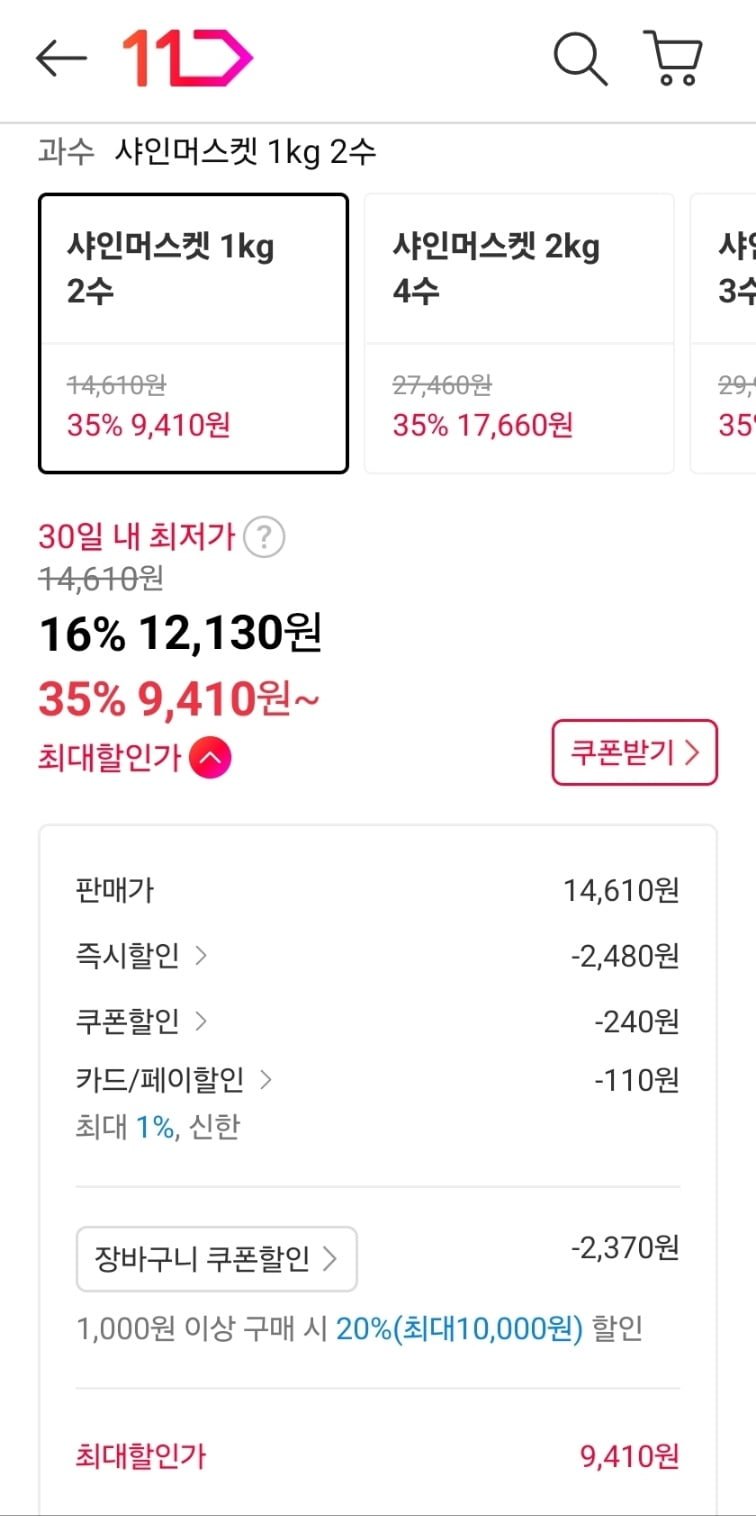This screenshot has height=1516, width=756.
Task: Open 즉시할인 details
Action: [x=142, y=956]
